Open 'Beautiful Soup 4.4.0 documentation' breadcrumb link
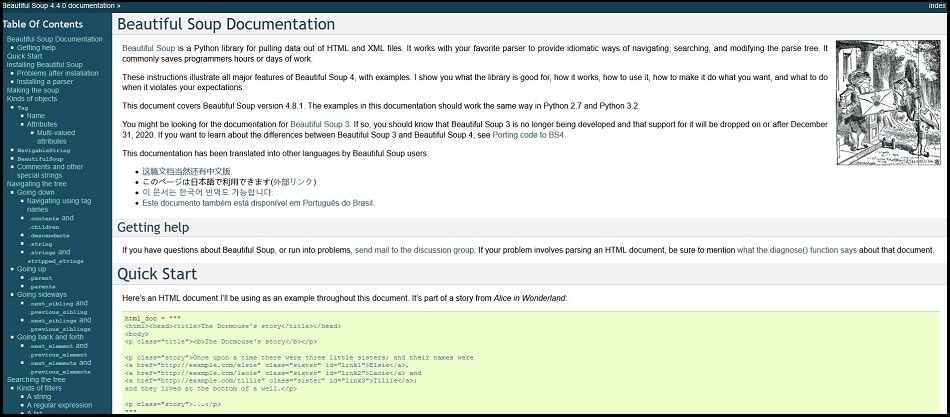This screenshot has width=950, height=417. [58, 5]
